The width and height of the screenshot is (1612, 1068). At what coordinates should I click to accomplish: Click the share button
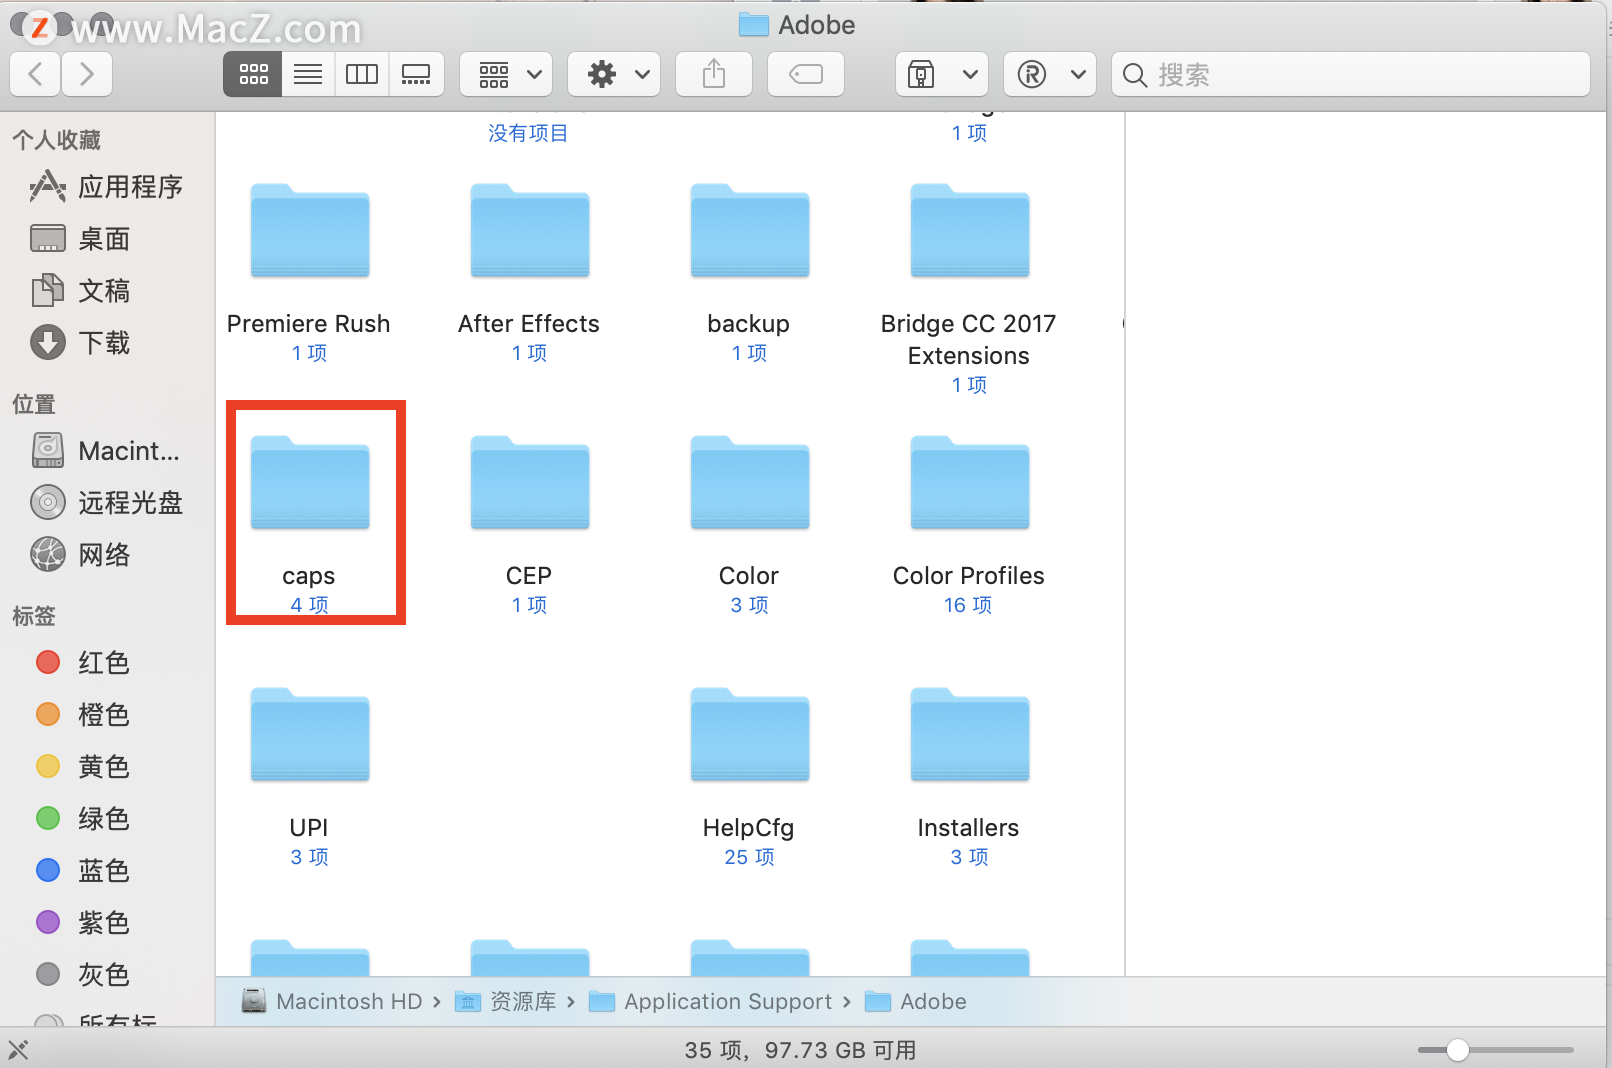[x=714, y=74]
